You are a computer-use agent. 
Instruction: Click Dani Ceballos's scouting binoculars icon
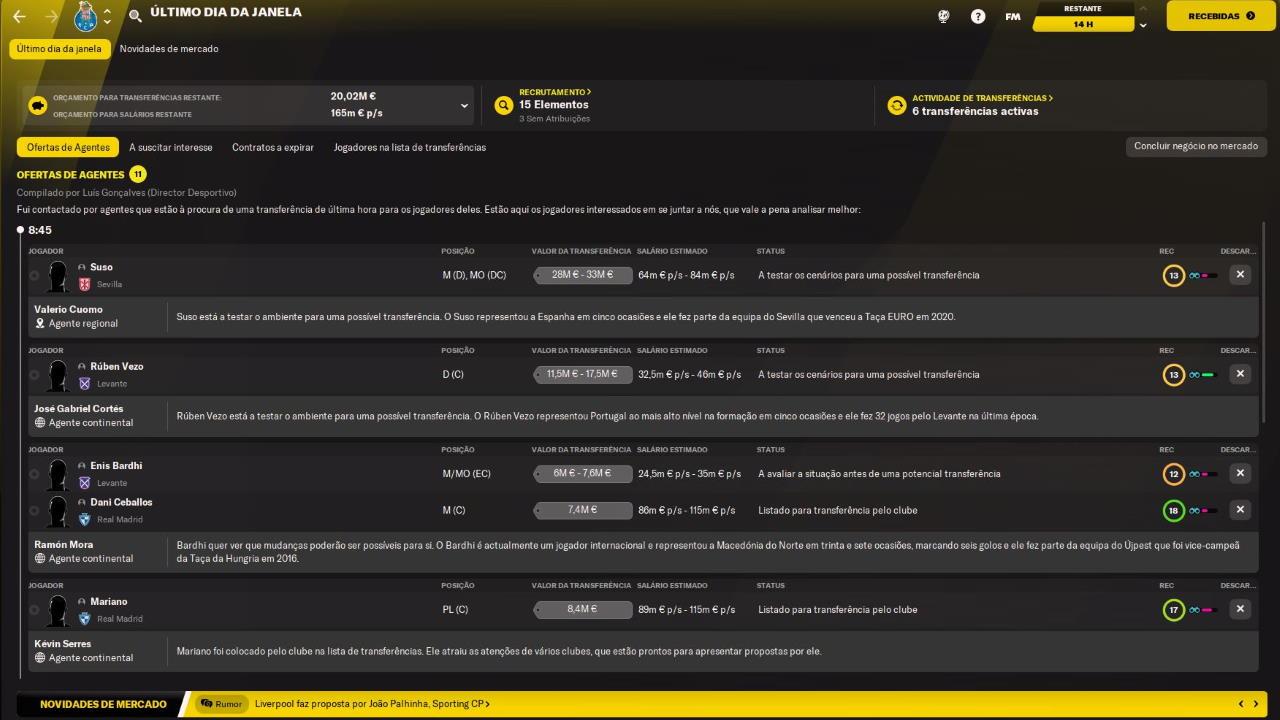point(1194,510)
